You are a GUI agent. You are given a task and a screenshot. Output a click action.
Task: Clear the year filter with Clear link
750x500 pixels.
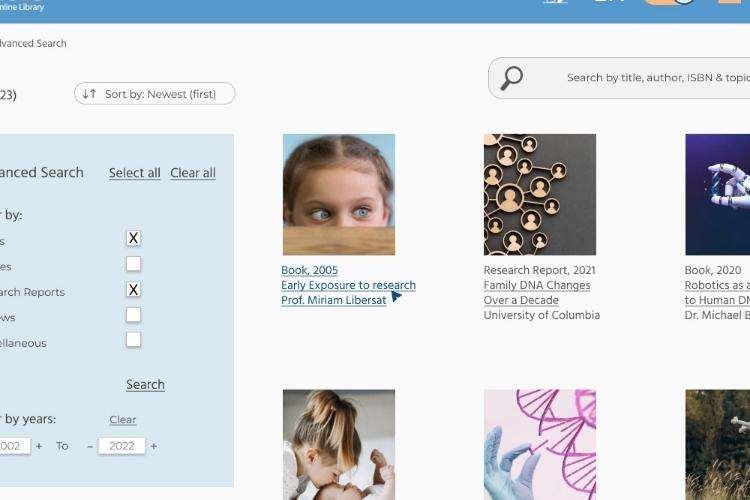click(x=122, y=420)
